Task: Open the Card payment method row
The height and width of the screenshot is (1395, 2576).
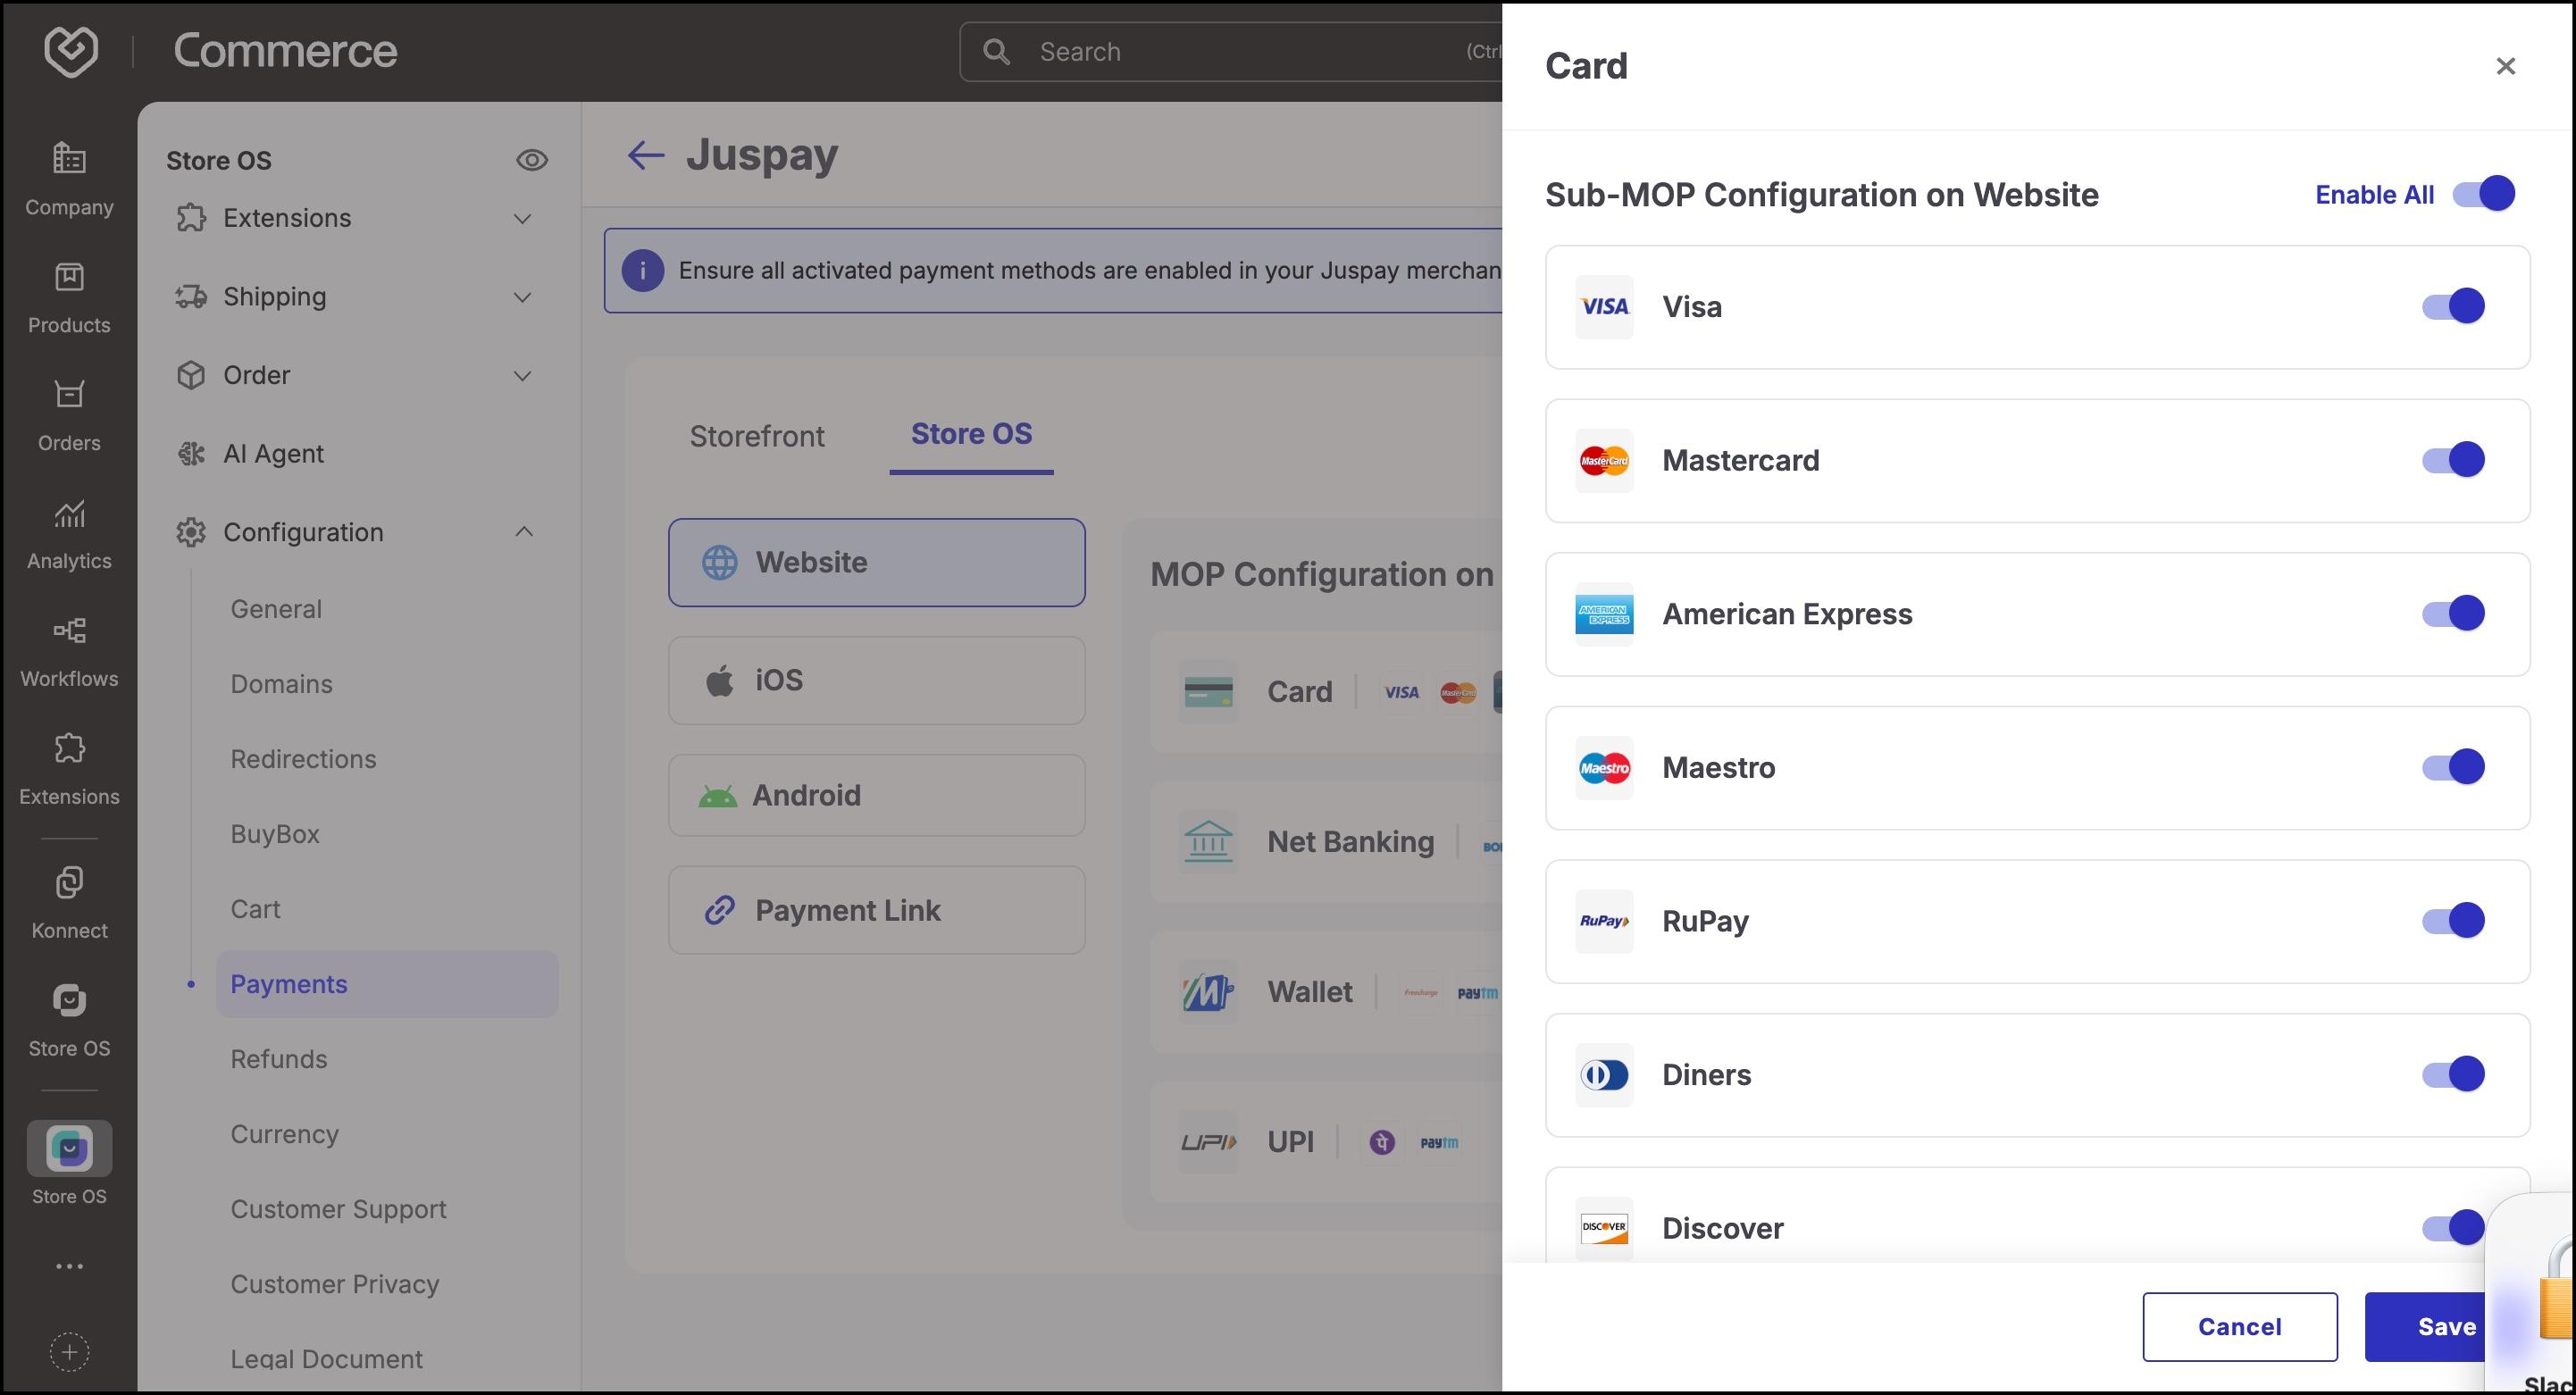Action: click(x=1326, y=692)
